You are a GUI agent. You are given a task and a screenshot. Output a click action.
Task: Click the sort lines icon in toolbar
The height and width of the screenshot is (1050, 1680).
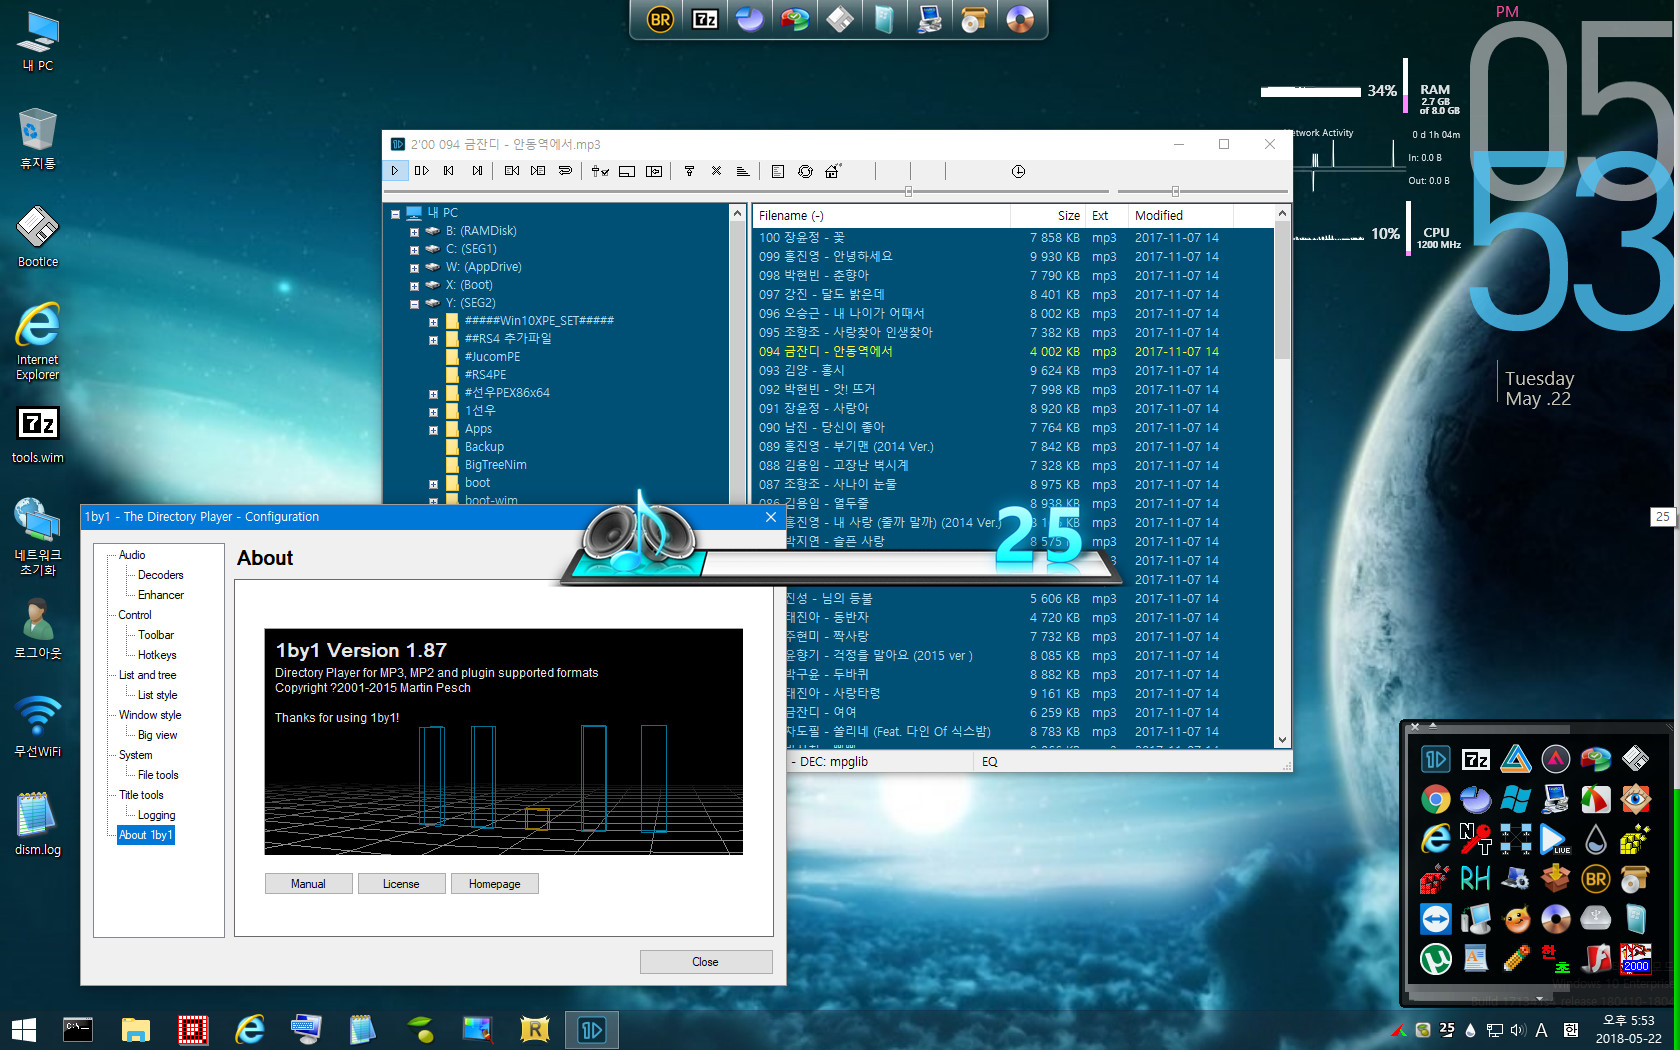743,171
